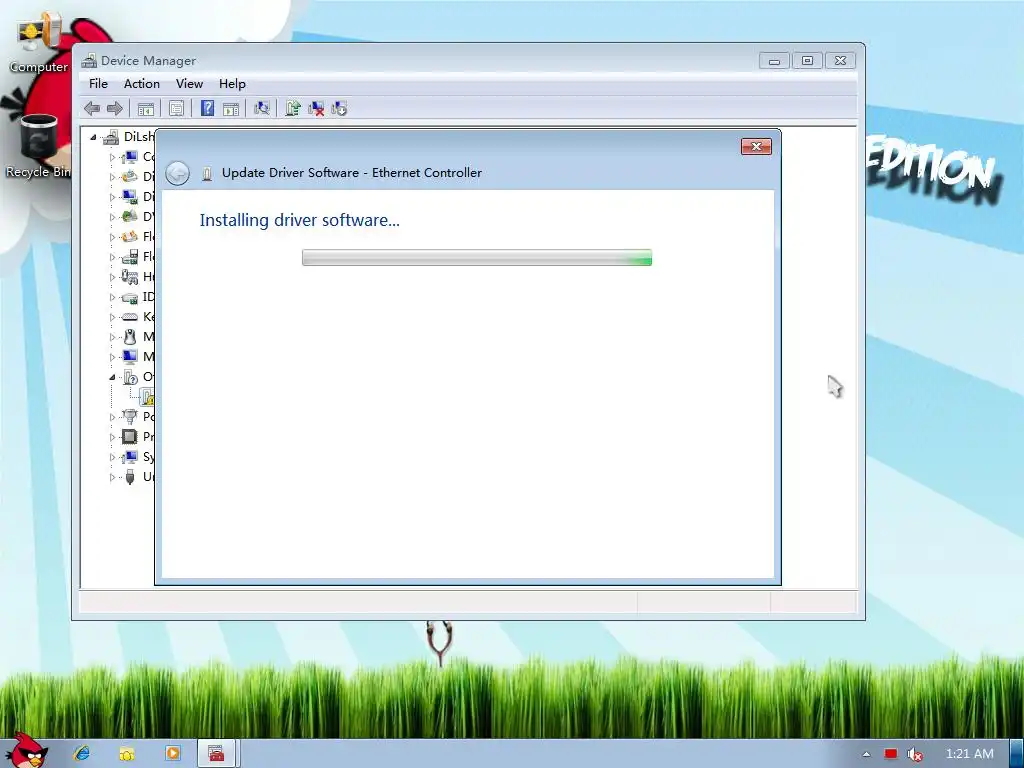The width and height of the screenshot is (1024, 768).
Task: Select the root computer node icon DiLsh
Action: point(112,136)
